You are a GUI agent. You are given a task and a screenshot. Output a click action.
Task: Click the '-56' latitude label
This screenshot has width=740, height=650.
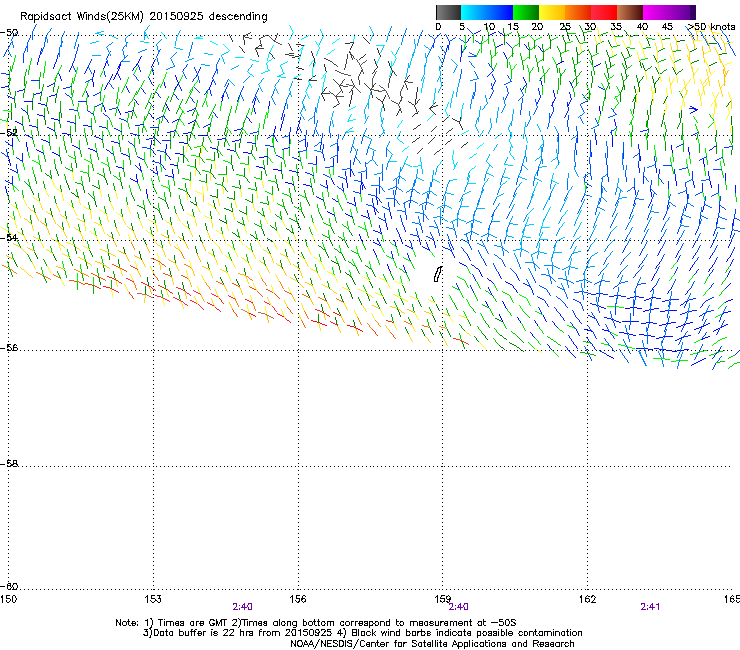tap(9, 347)
